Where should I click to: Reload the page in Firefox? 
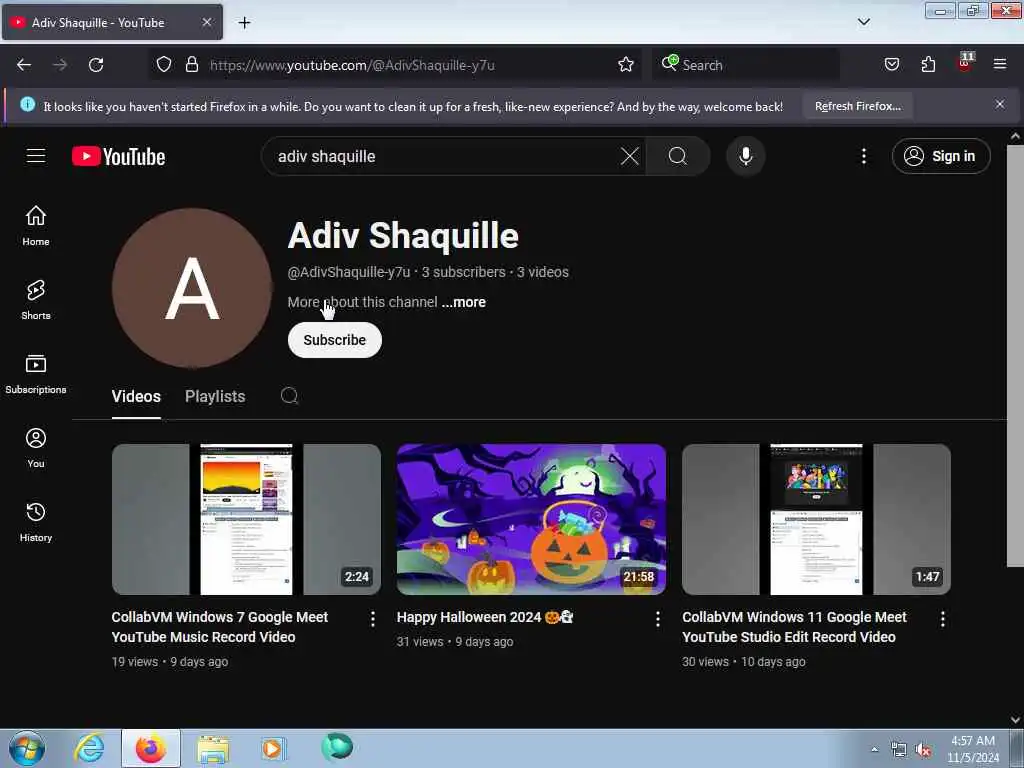(x=96, y=65)
